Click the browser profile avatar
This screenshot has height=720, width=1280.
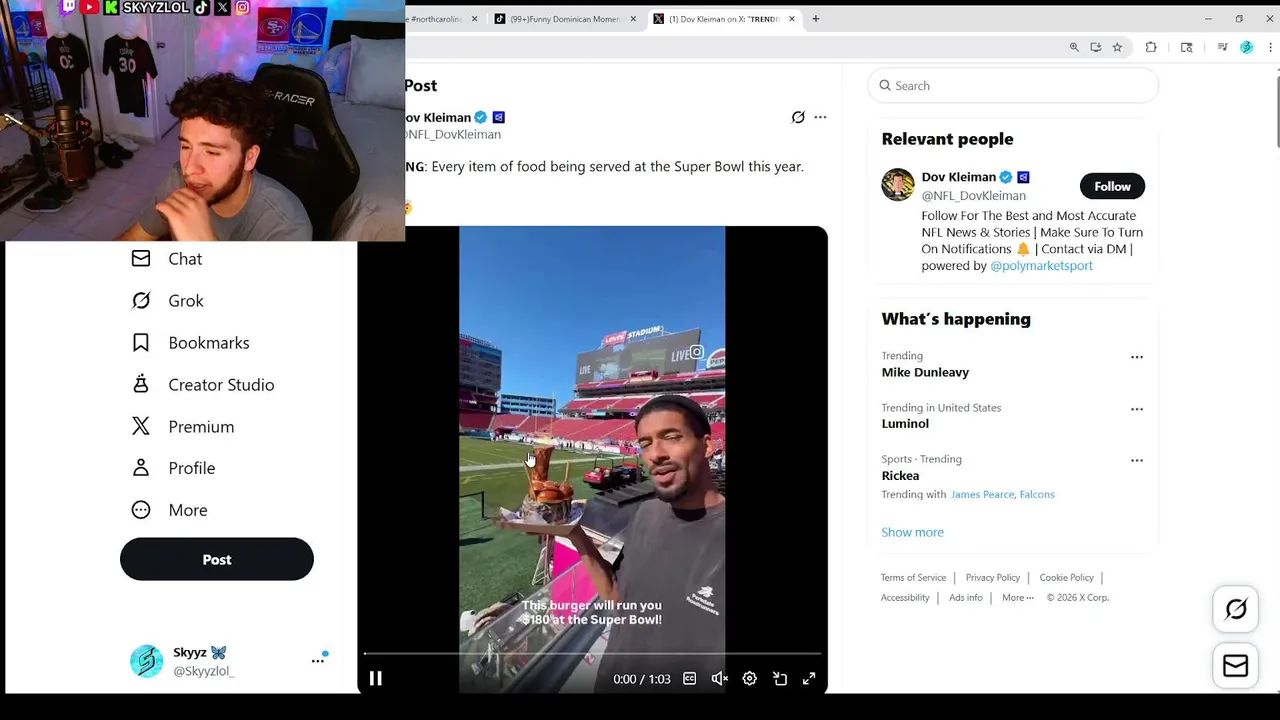pyautogui.click(x=1246, y=47)
